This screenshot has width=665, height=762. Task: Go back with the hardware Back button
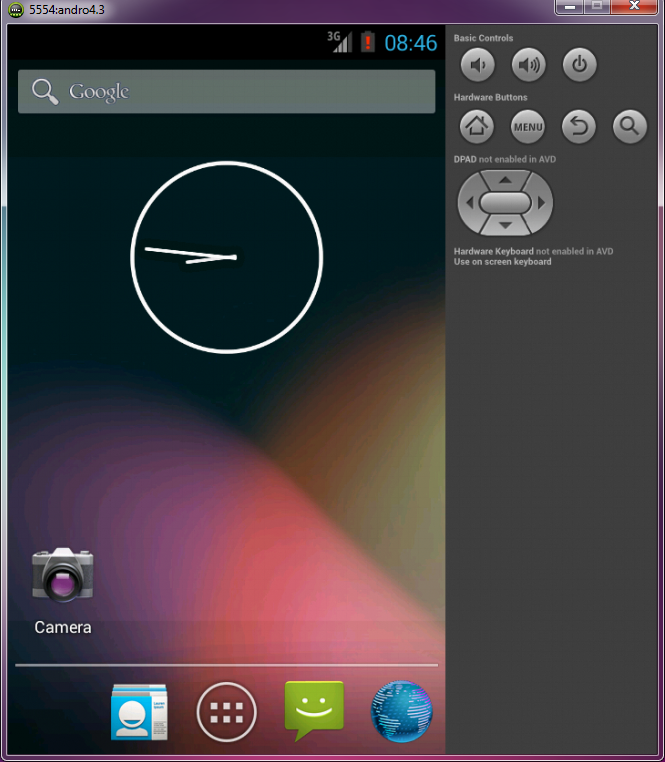tap(578, 126)
